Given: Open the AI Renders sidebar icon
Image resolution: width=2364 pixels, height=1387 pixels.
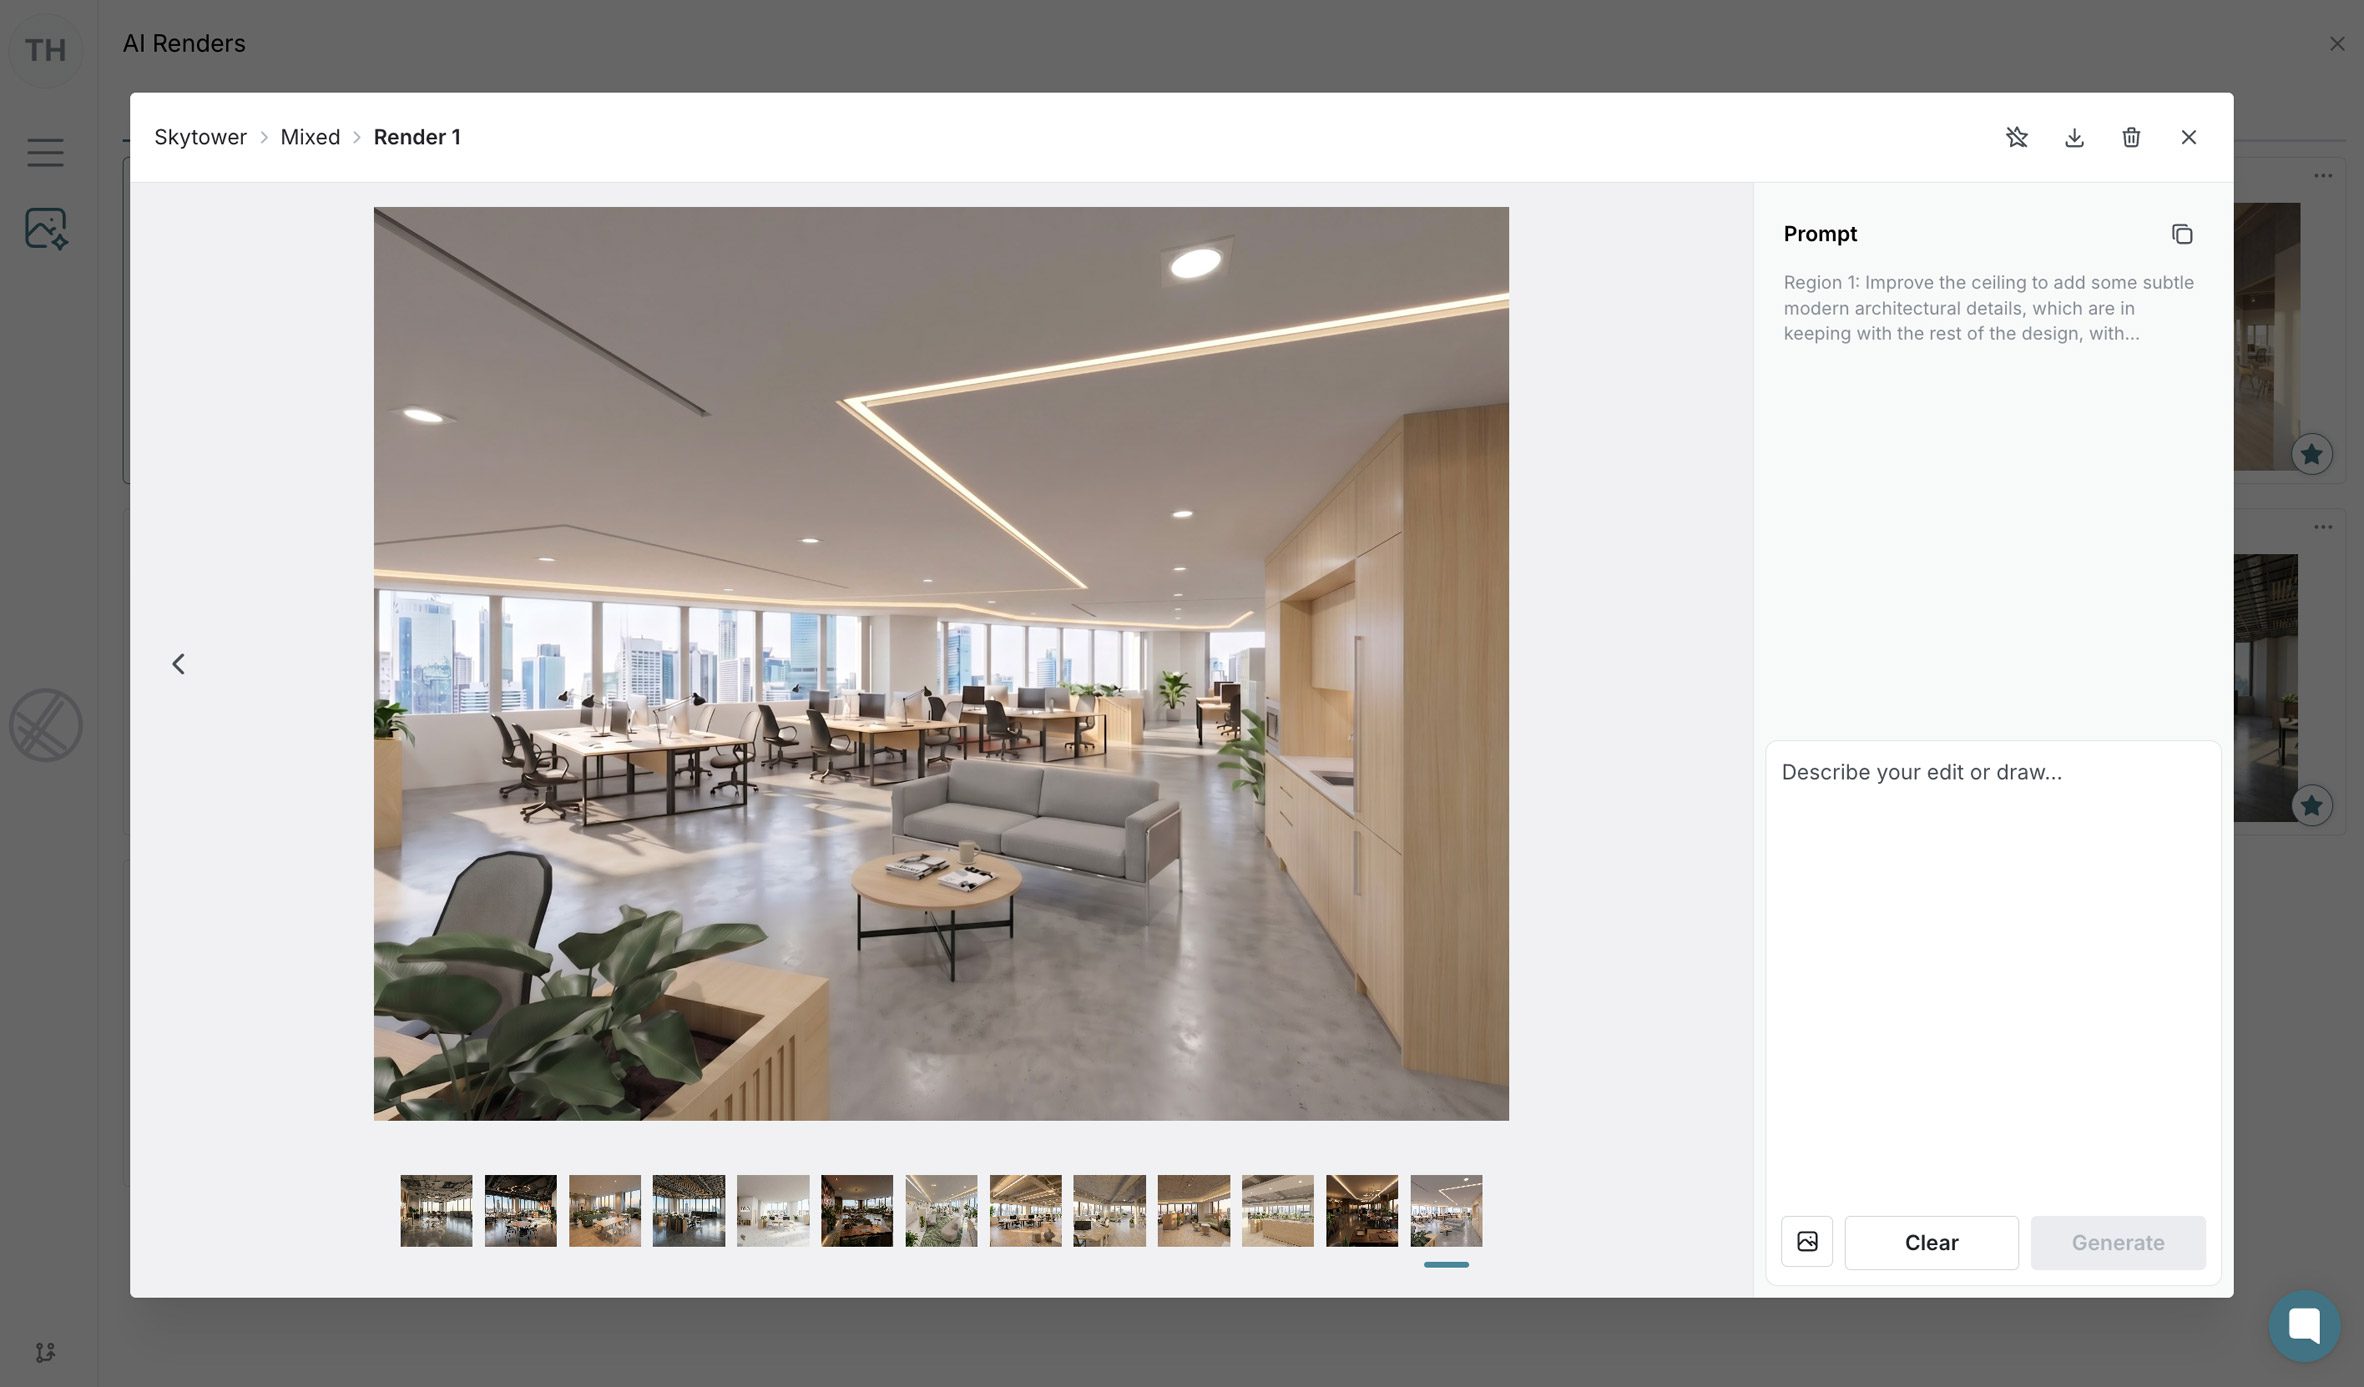Looking at the screenshot, I should 46,228.
